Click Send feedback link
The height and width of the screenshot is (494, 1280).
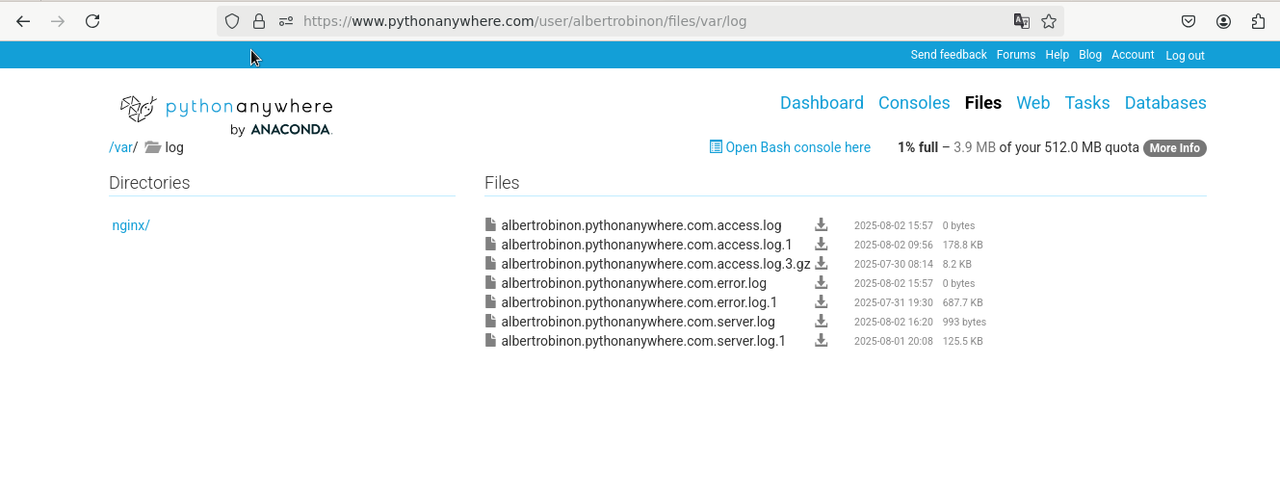click(949, 55)
